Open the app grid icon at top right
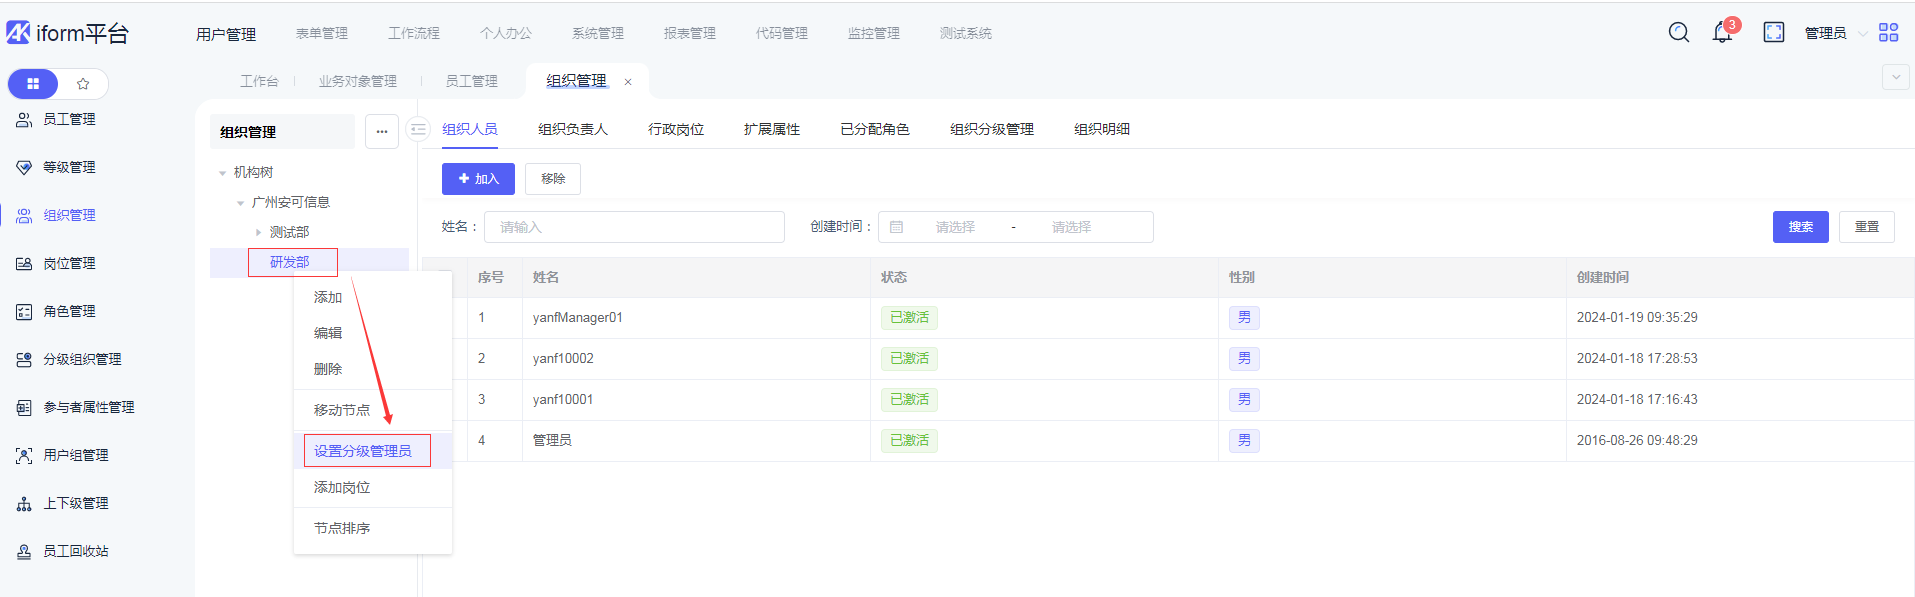Viewport: 1915px width, 597px height. tap(1888, 33)
